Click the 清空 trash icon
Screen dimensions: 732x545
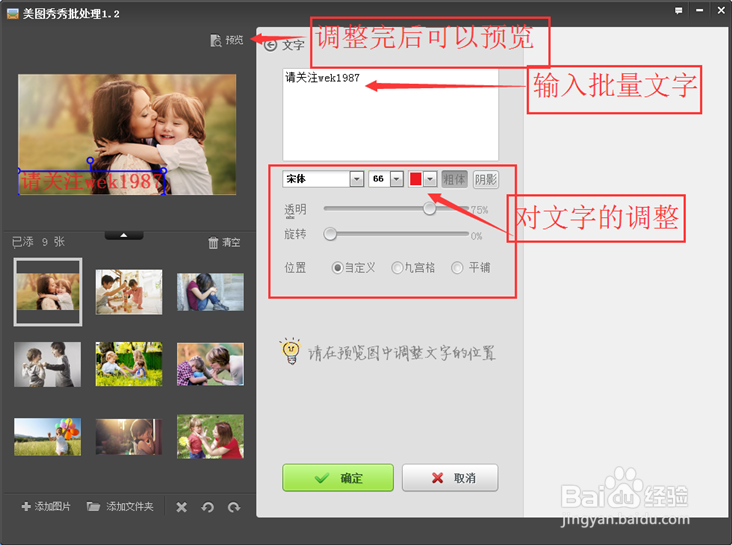(213, 242)
